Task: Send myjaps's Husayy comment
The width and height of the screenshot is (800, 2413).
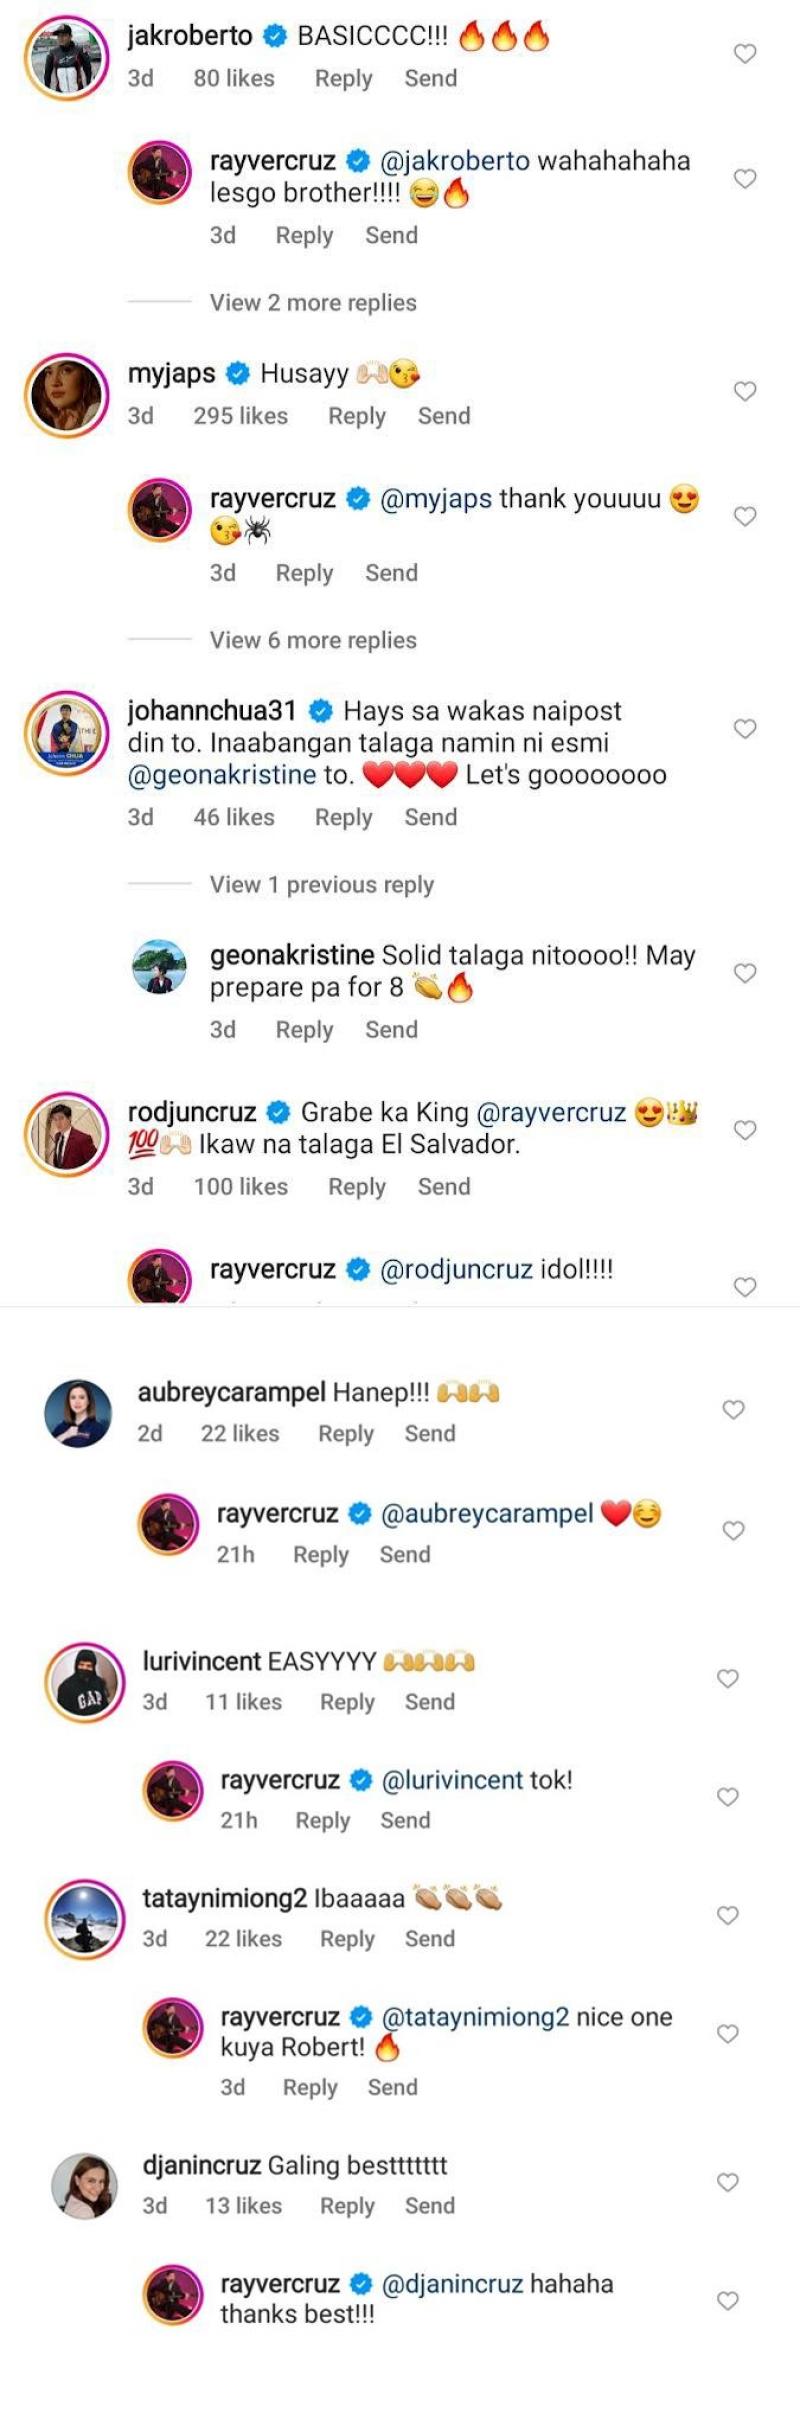Action: coord(443,416)
